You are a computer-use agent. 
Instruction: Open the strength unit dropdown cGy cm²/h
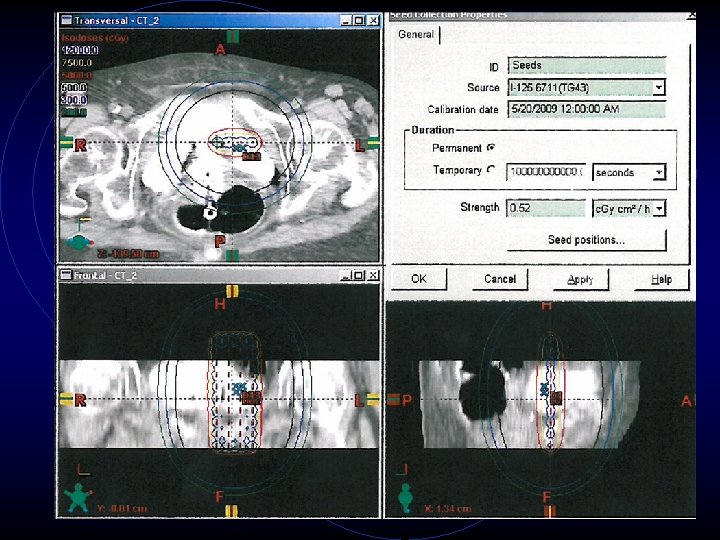click(x=659, y=209)
